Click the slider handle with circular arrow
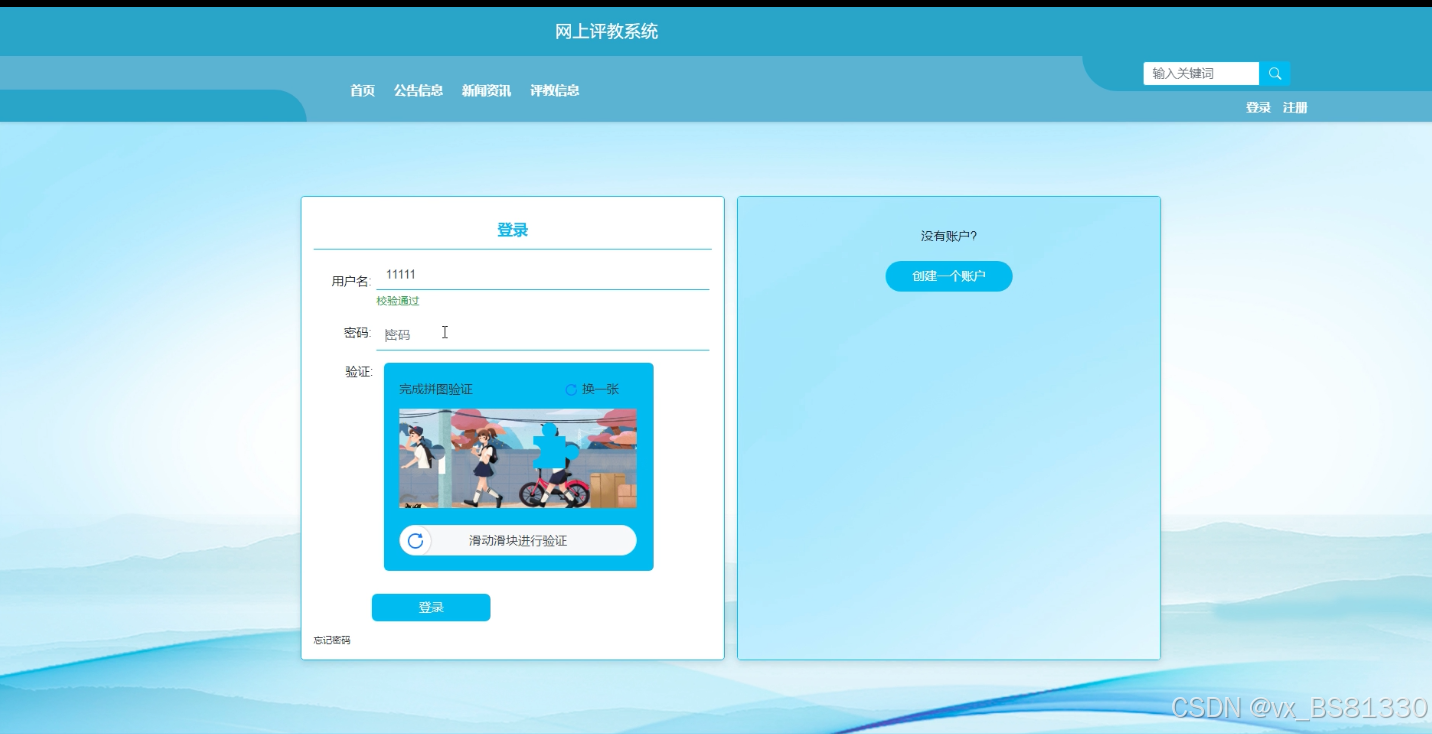The image size is (1432, 734). click(415, 541)
